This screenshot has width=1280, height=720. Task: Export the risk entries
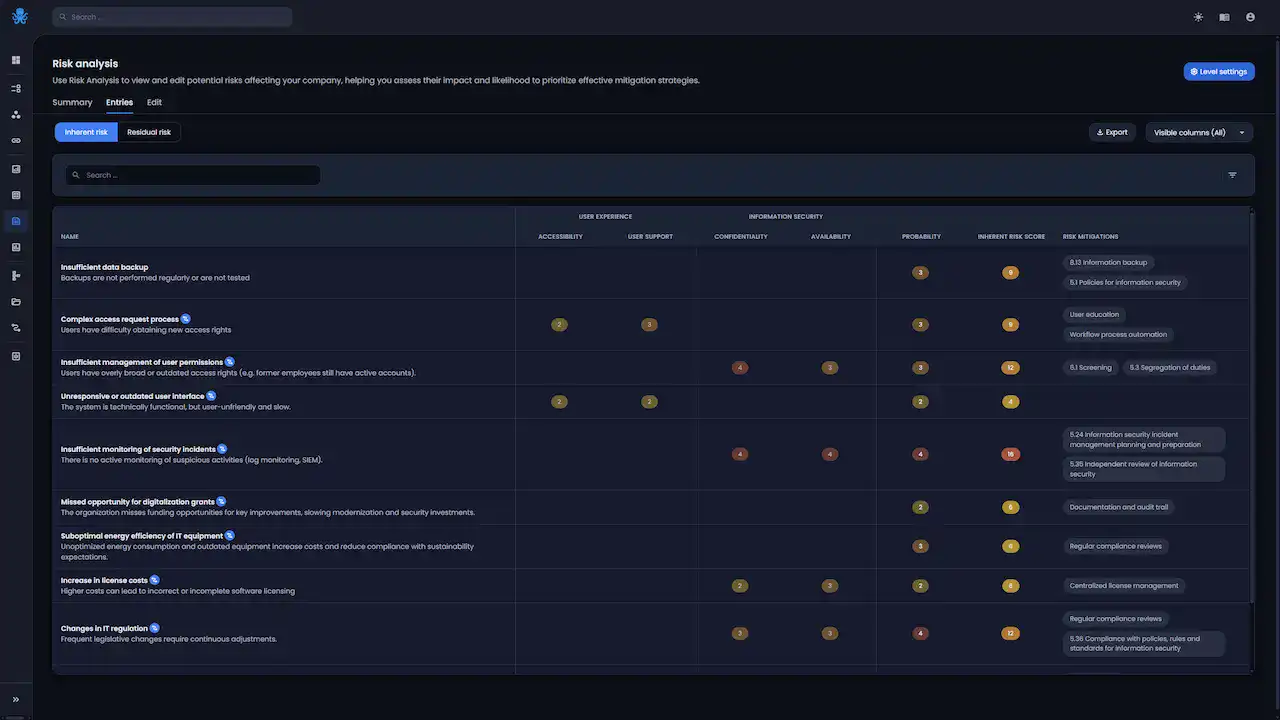click(1112, 132)
